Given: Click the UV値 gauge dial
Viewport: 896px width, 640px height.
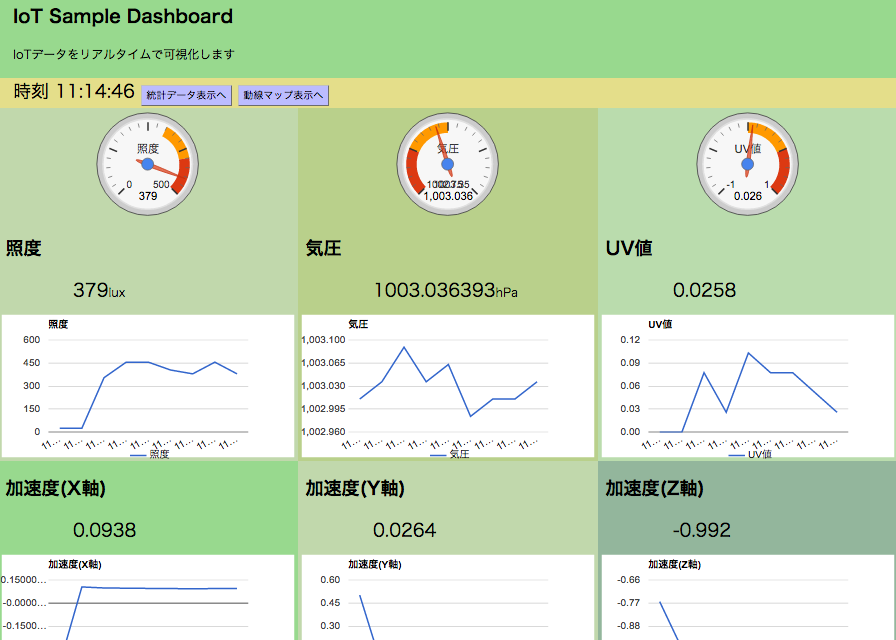Looking at the screenshot, I should (x=746, y=163).
